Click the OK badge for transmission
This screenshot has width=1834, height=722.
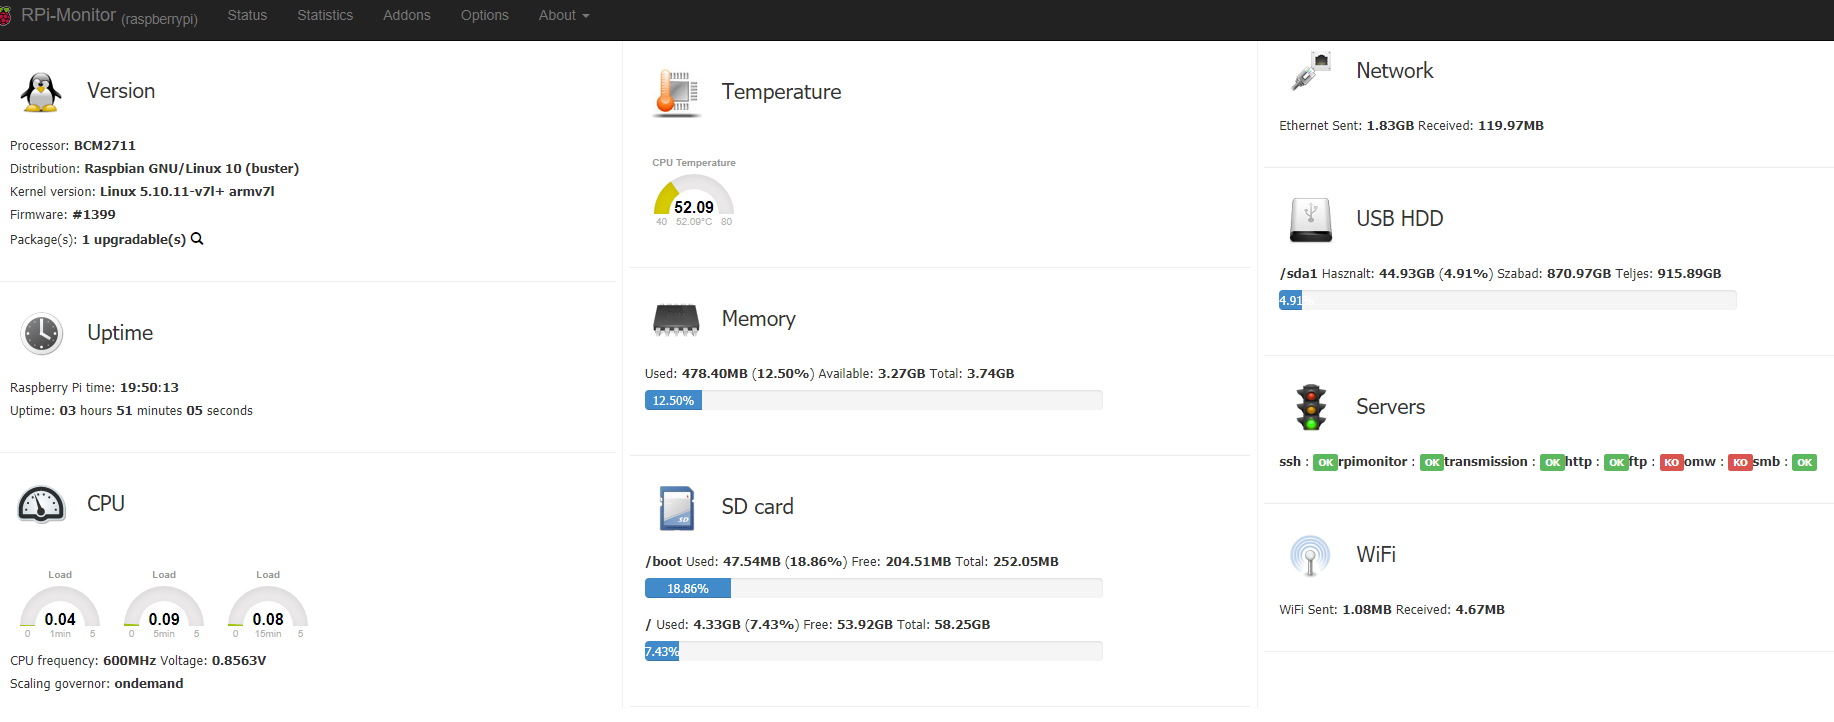(1552, 463)
